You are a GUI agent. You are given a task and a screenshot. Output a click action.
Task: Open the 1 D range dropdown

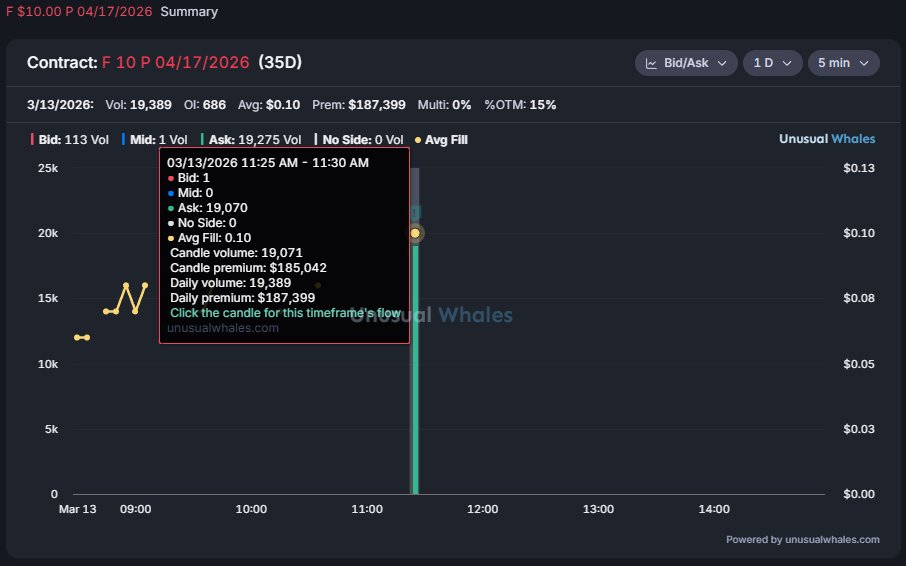(x=773, y=63)
